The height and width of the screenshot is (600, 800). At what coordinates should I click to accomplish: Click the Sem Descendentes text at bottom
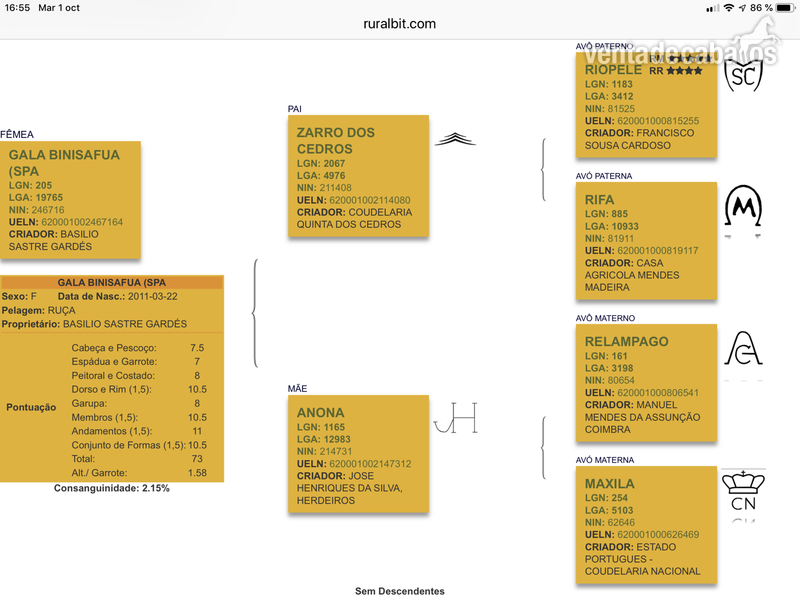tap(399, 591)
